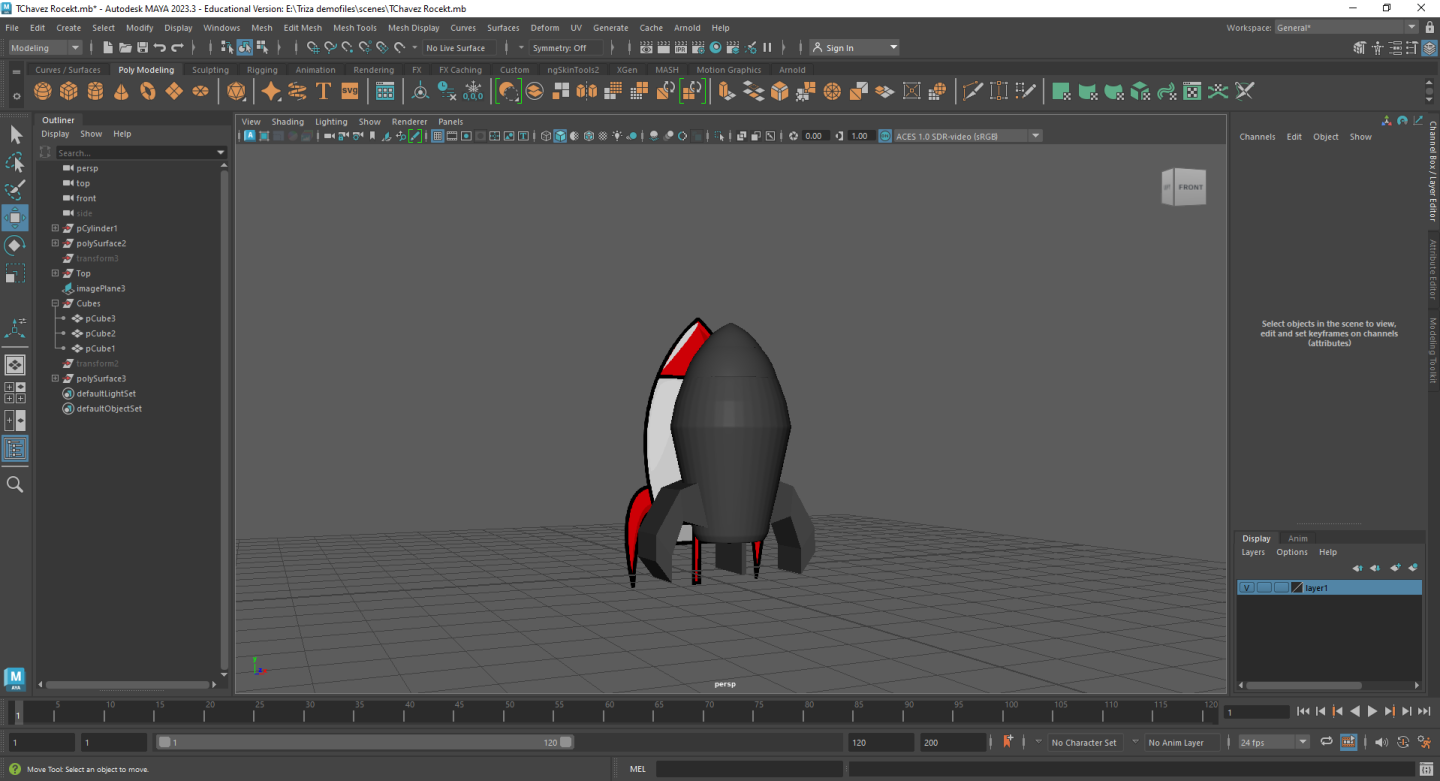Pick the Lasso Select tool
Viewport: 1440px width, 781px height.
click(15, 162)
